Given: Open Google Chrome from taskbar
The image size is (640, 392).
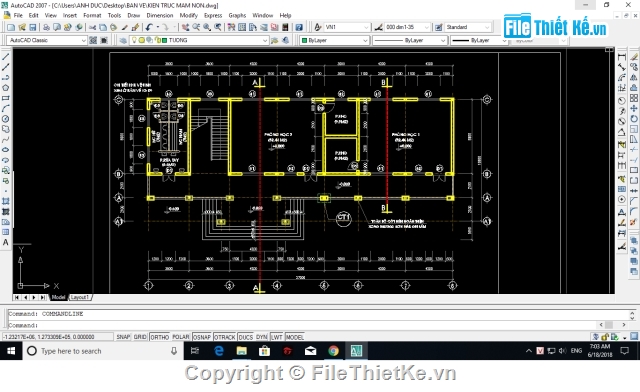Looking at the screenshot, I should coord(333,351).
